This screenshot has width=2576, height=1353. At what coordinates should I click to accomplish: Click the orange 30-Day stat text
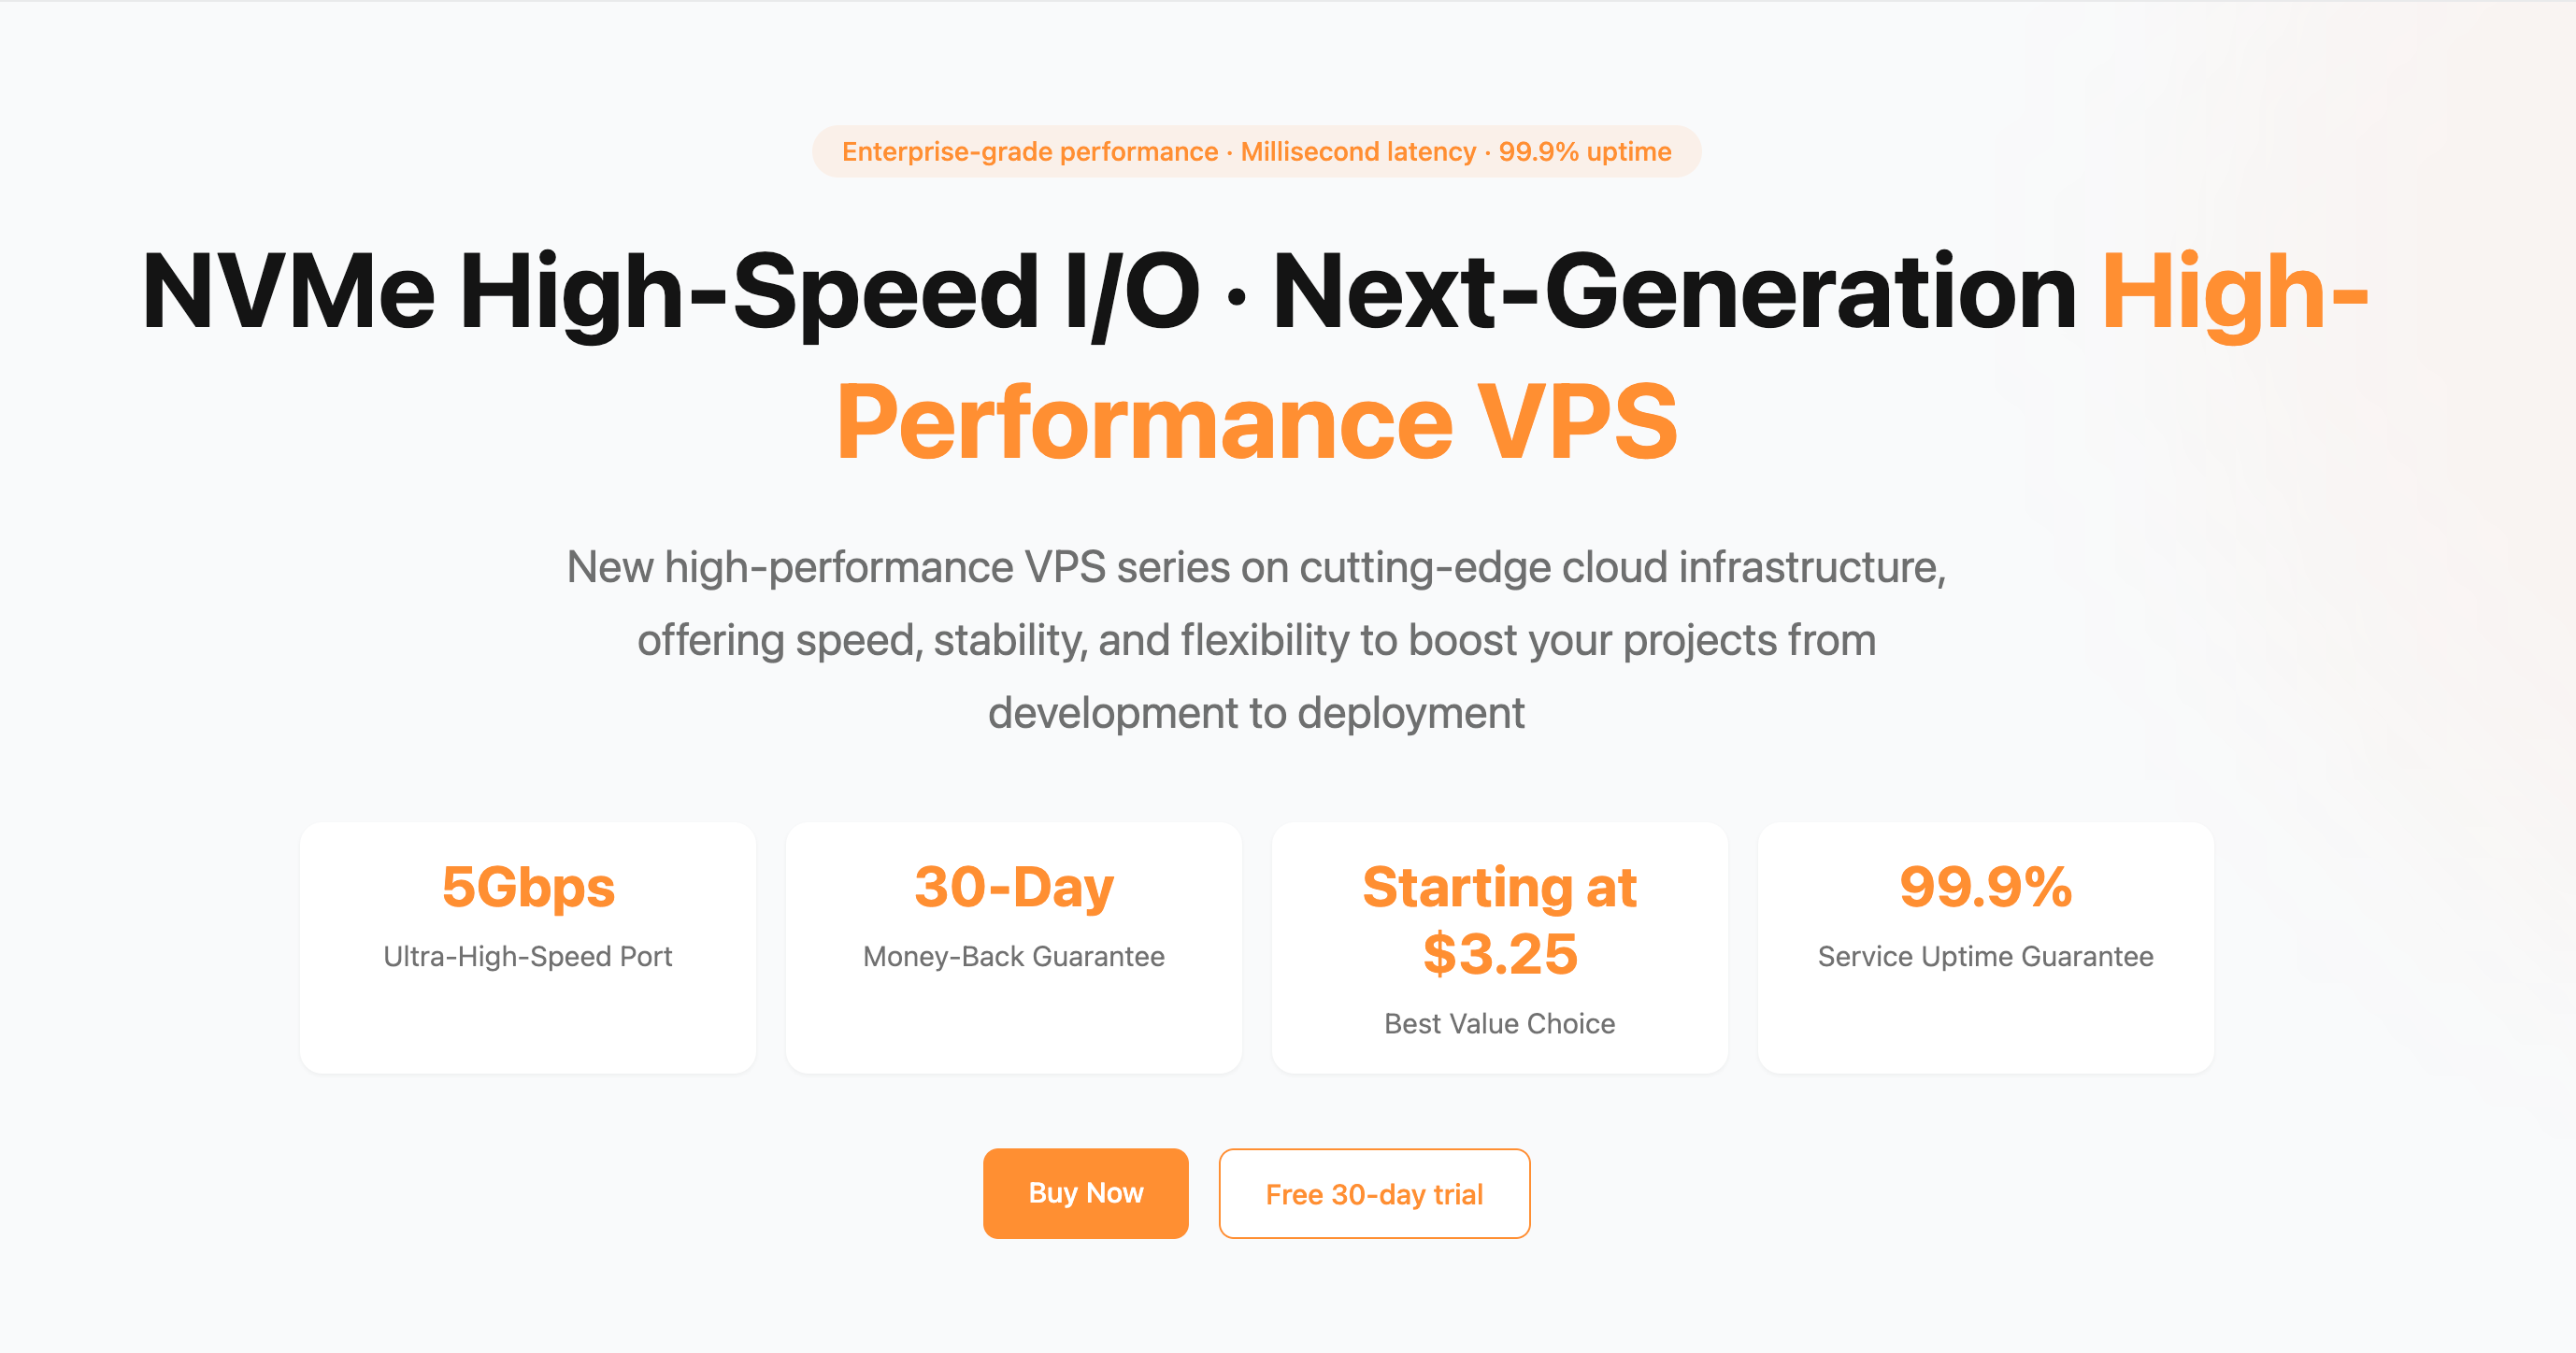pos(1013,886)
